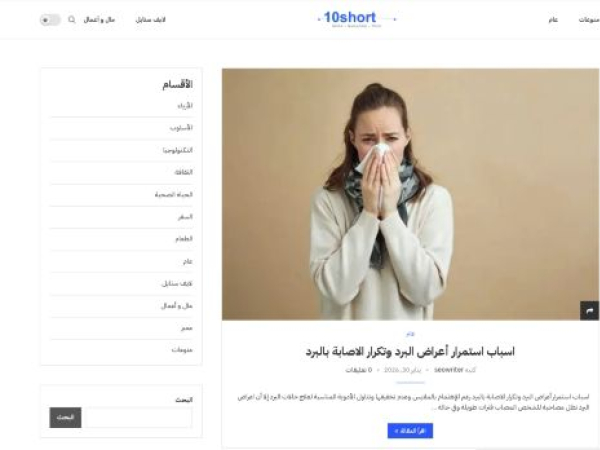Focus the sidebar search text field
600x450 pixels.
tap(138, 417)
